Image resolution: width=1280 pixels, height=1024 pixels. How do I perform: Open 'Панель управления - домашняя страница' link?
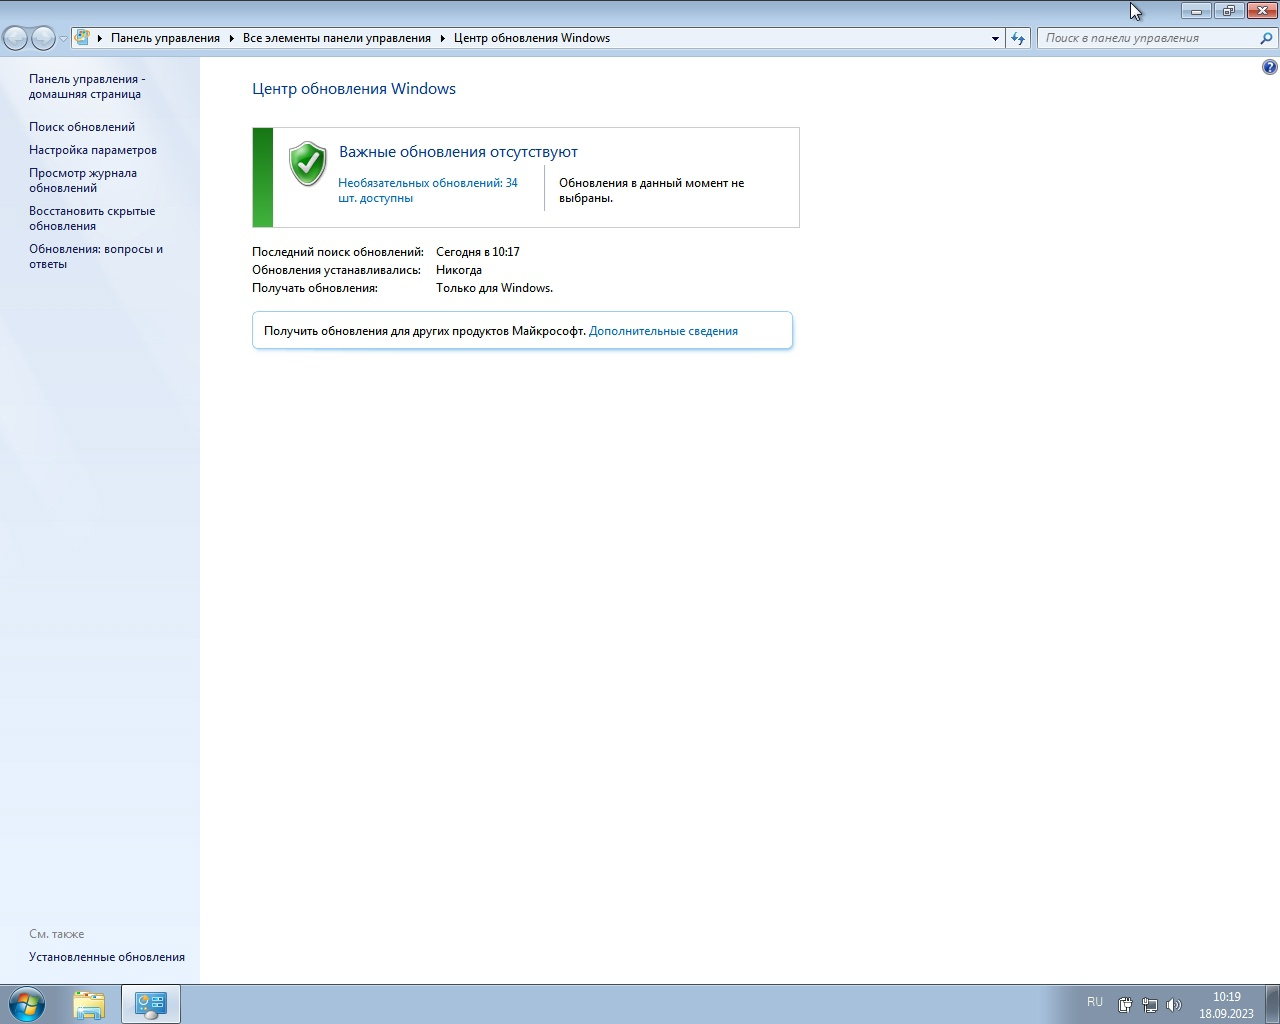pos(87,86)
